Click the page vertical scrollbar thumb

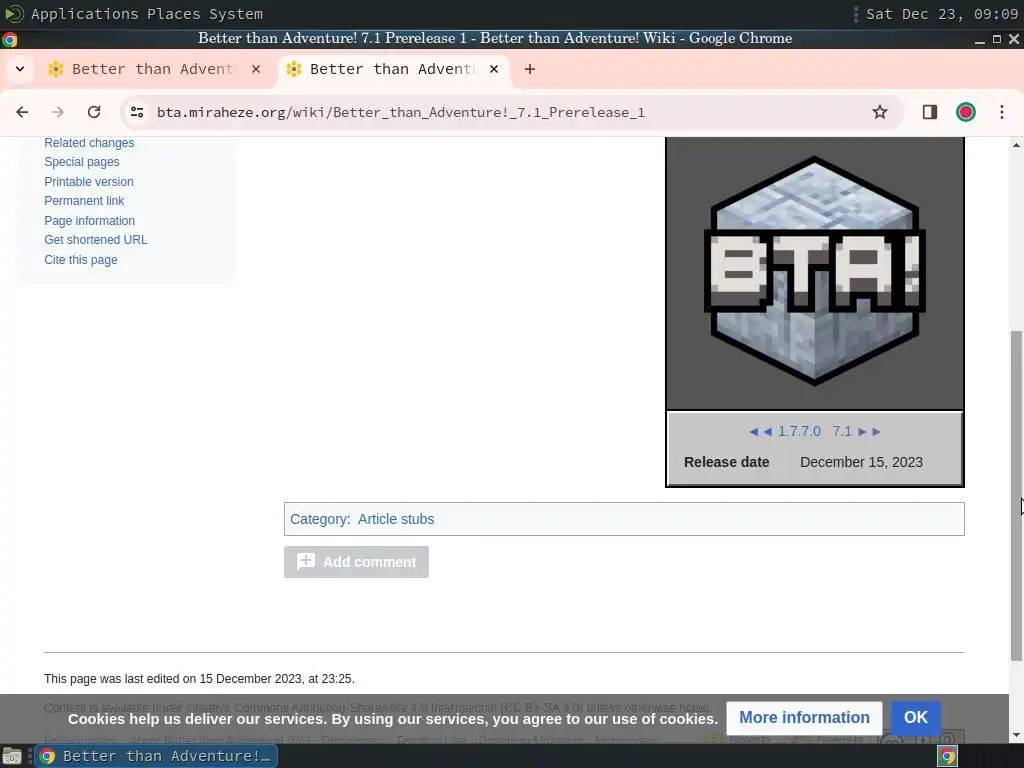point(1016,496)
